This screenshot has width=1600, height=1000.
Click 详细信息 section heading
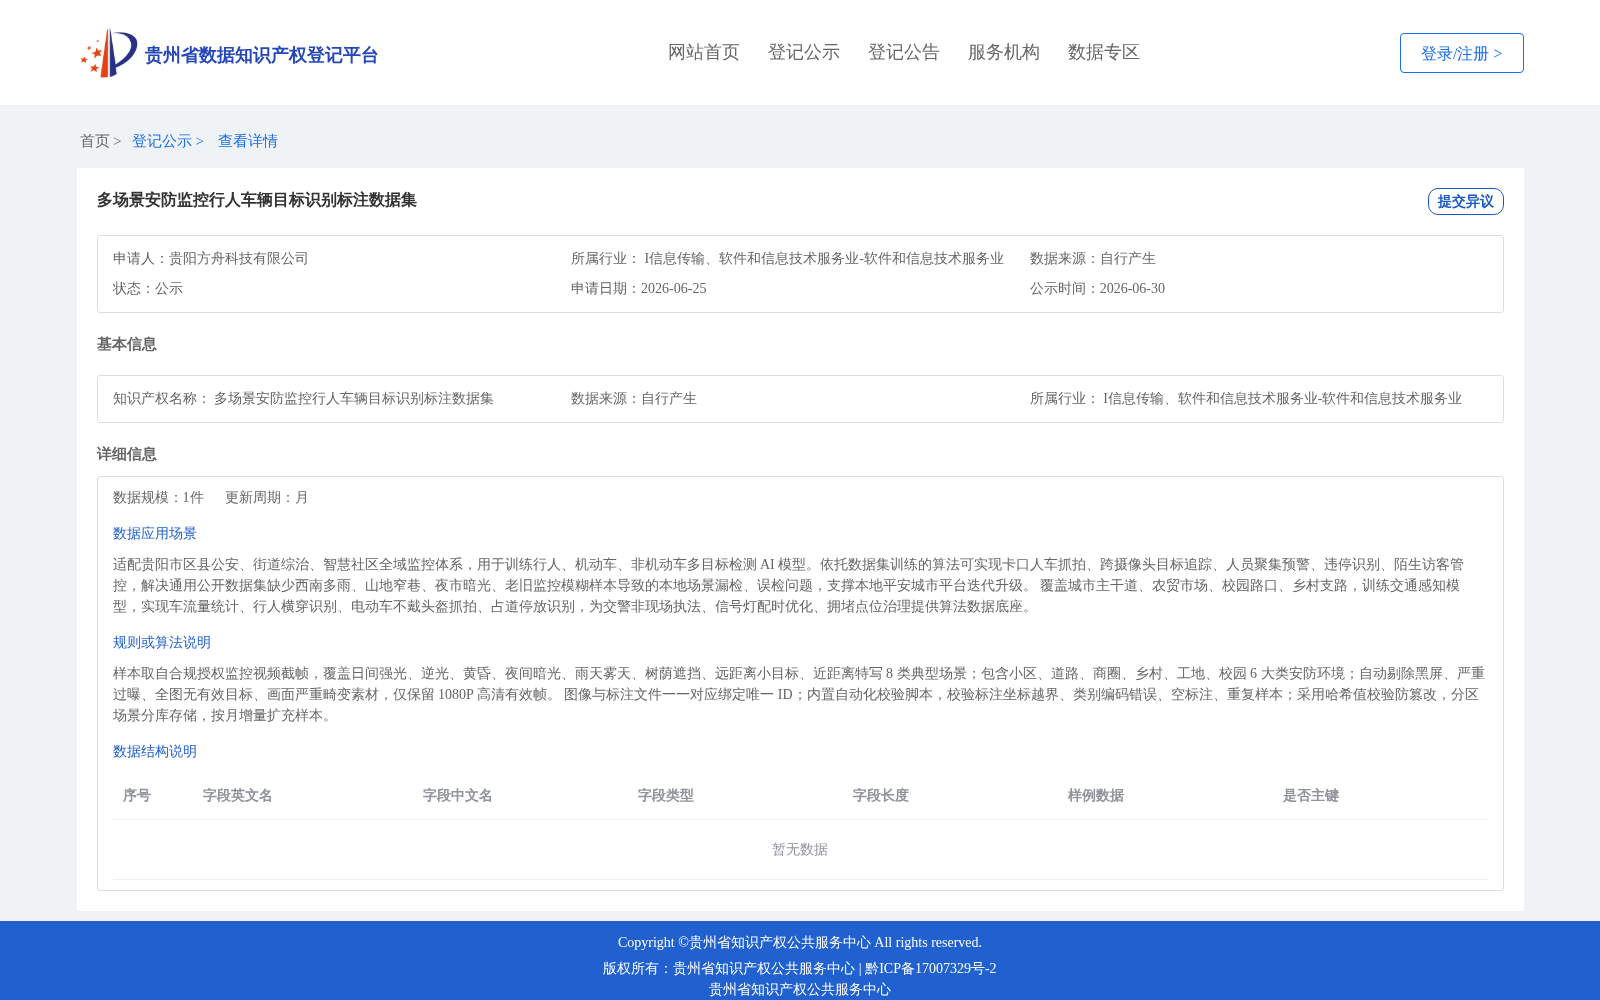click(127, 454)
